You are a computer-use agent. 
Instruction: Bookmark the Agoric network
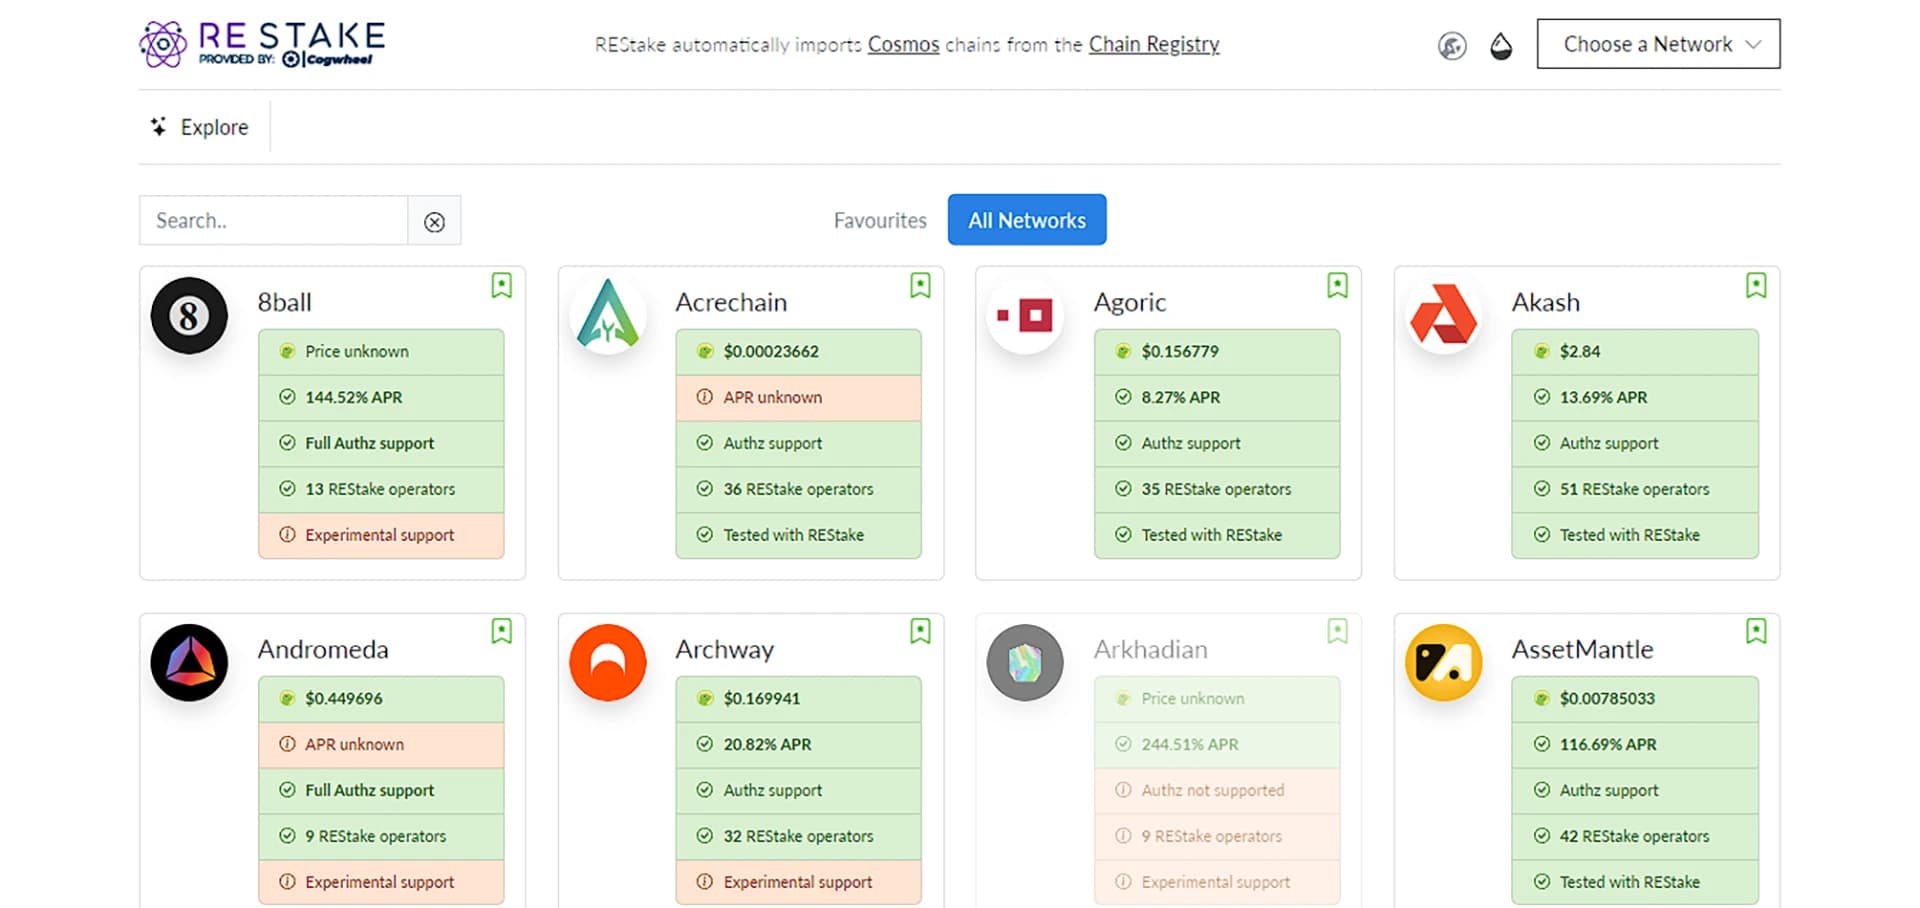click(1337, 286)
